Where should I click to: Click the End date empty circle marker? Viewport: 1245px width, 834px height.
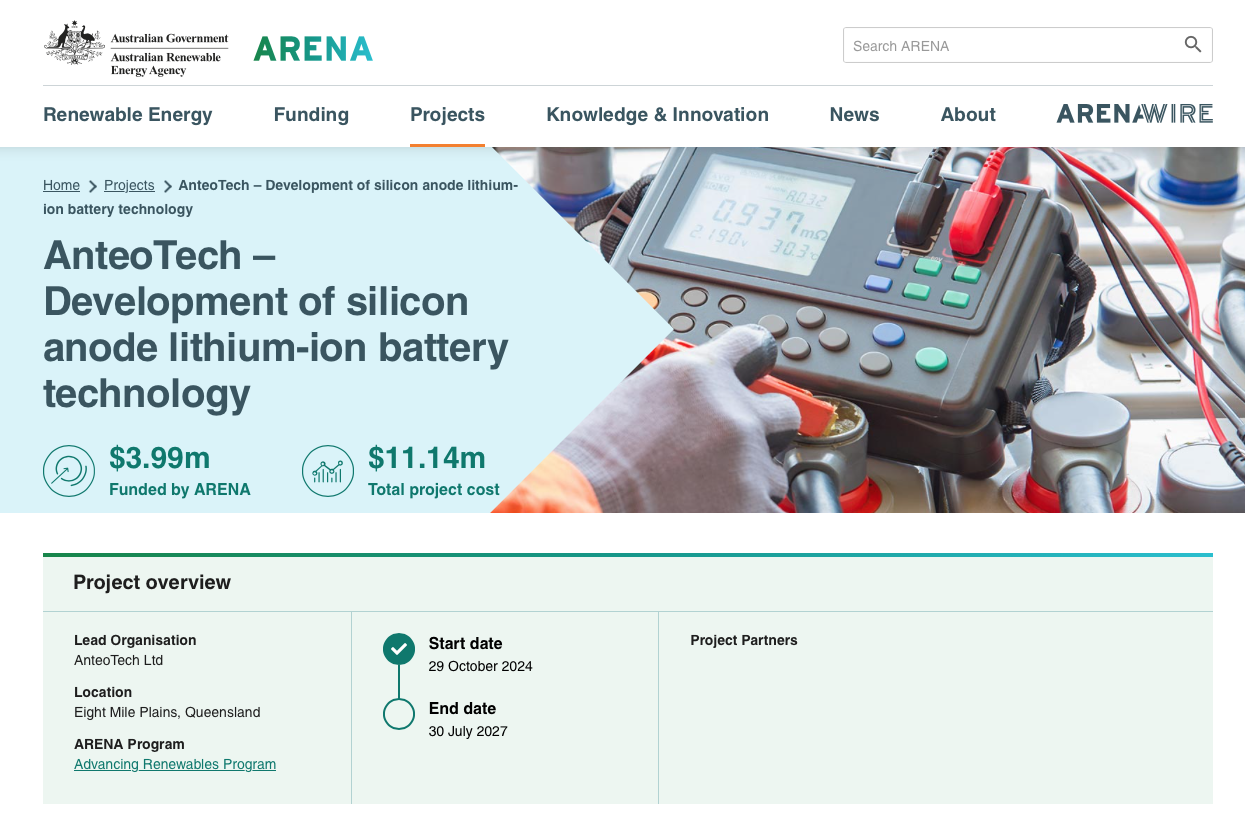tap(399, 714)
